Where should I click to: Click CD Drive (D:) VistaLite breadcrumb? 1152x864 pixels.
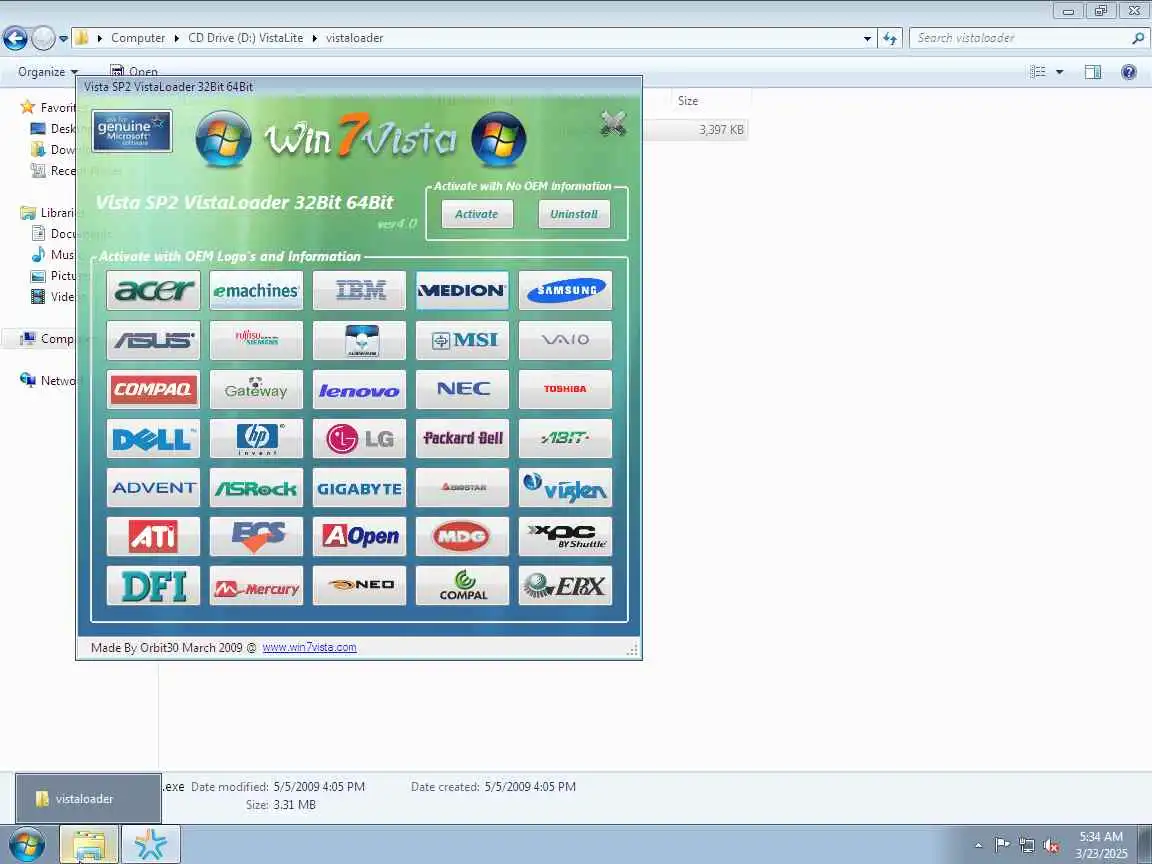click(245, 38)
